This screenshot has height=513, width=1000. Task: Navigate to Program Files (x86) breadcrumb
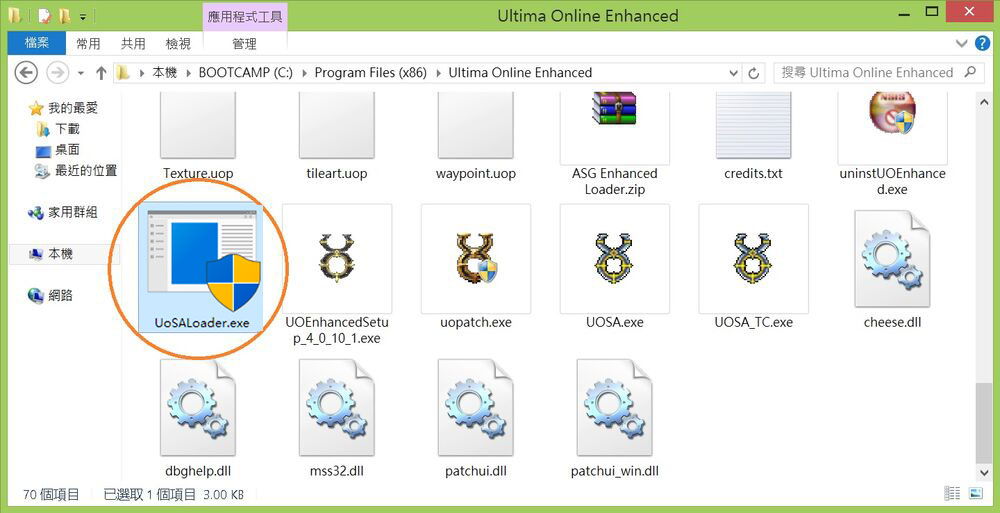(x=371, y=73)
